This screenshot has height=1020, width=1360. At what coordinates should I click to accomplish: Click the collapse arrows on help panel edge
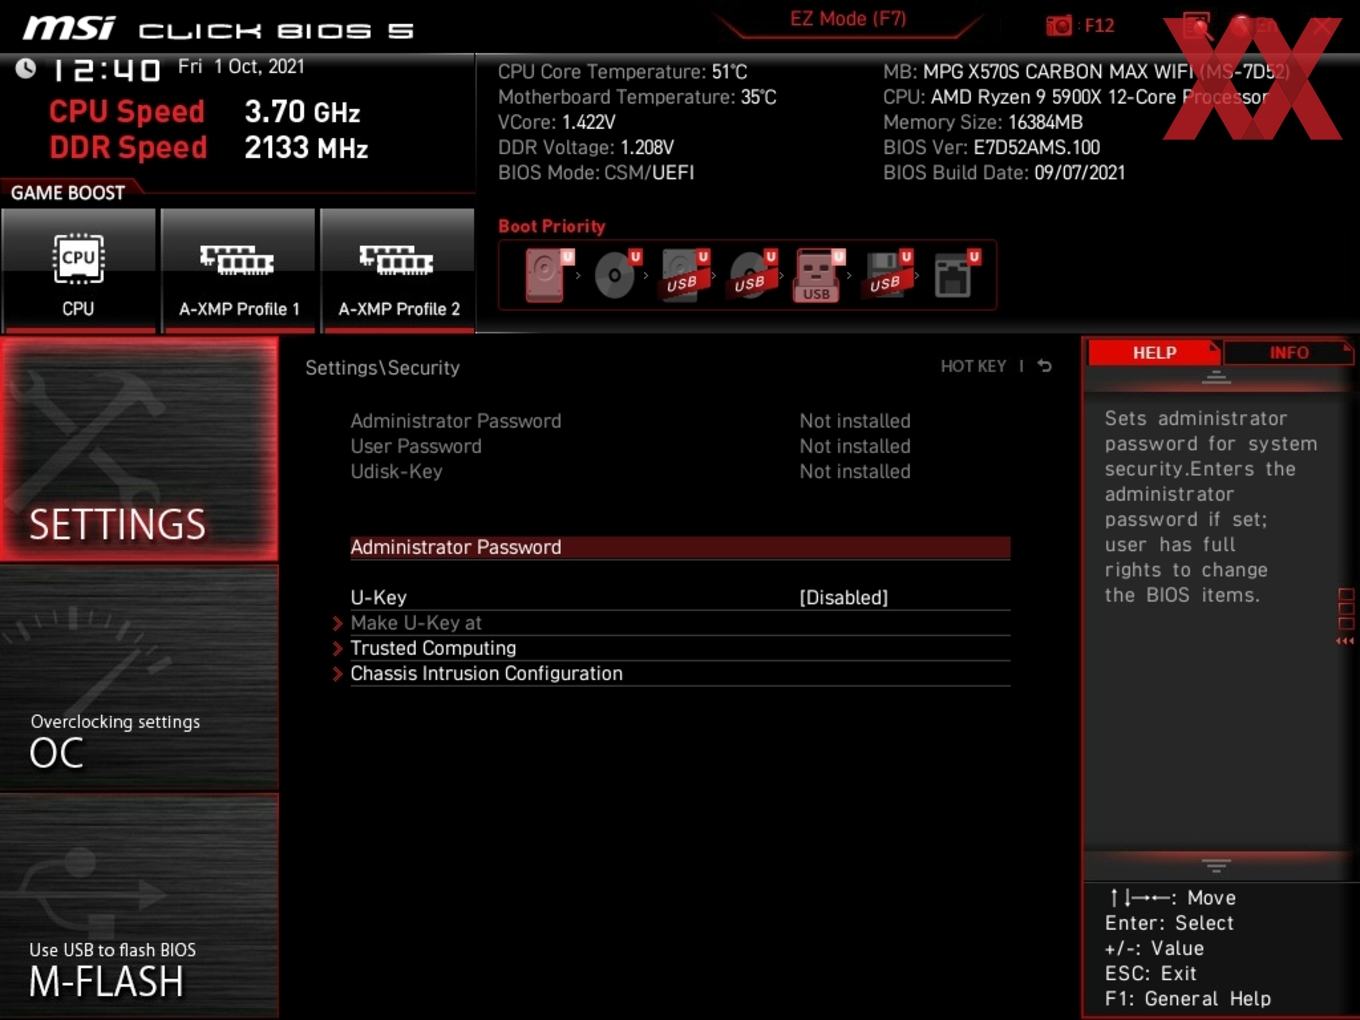[1346, 641]
